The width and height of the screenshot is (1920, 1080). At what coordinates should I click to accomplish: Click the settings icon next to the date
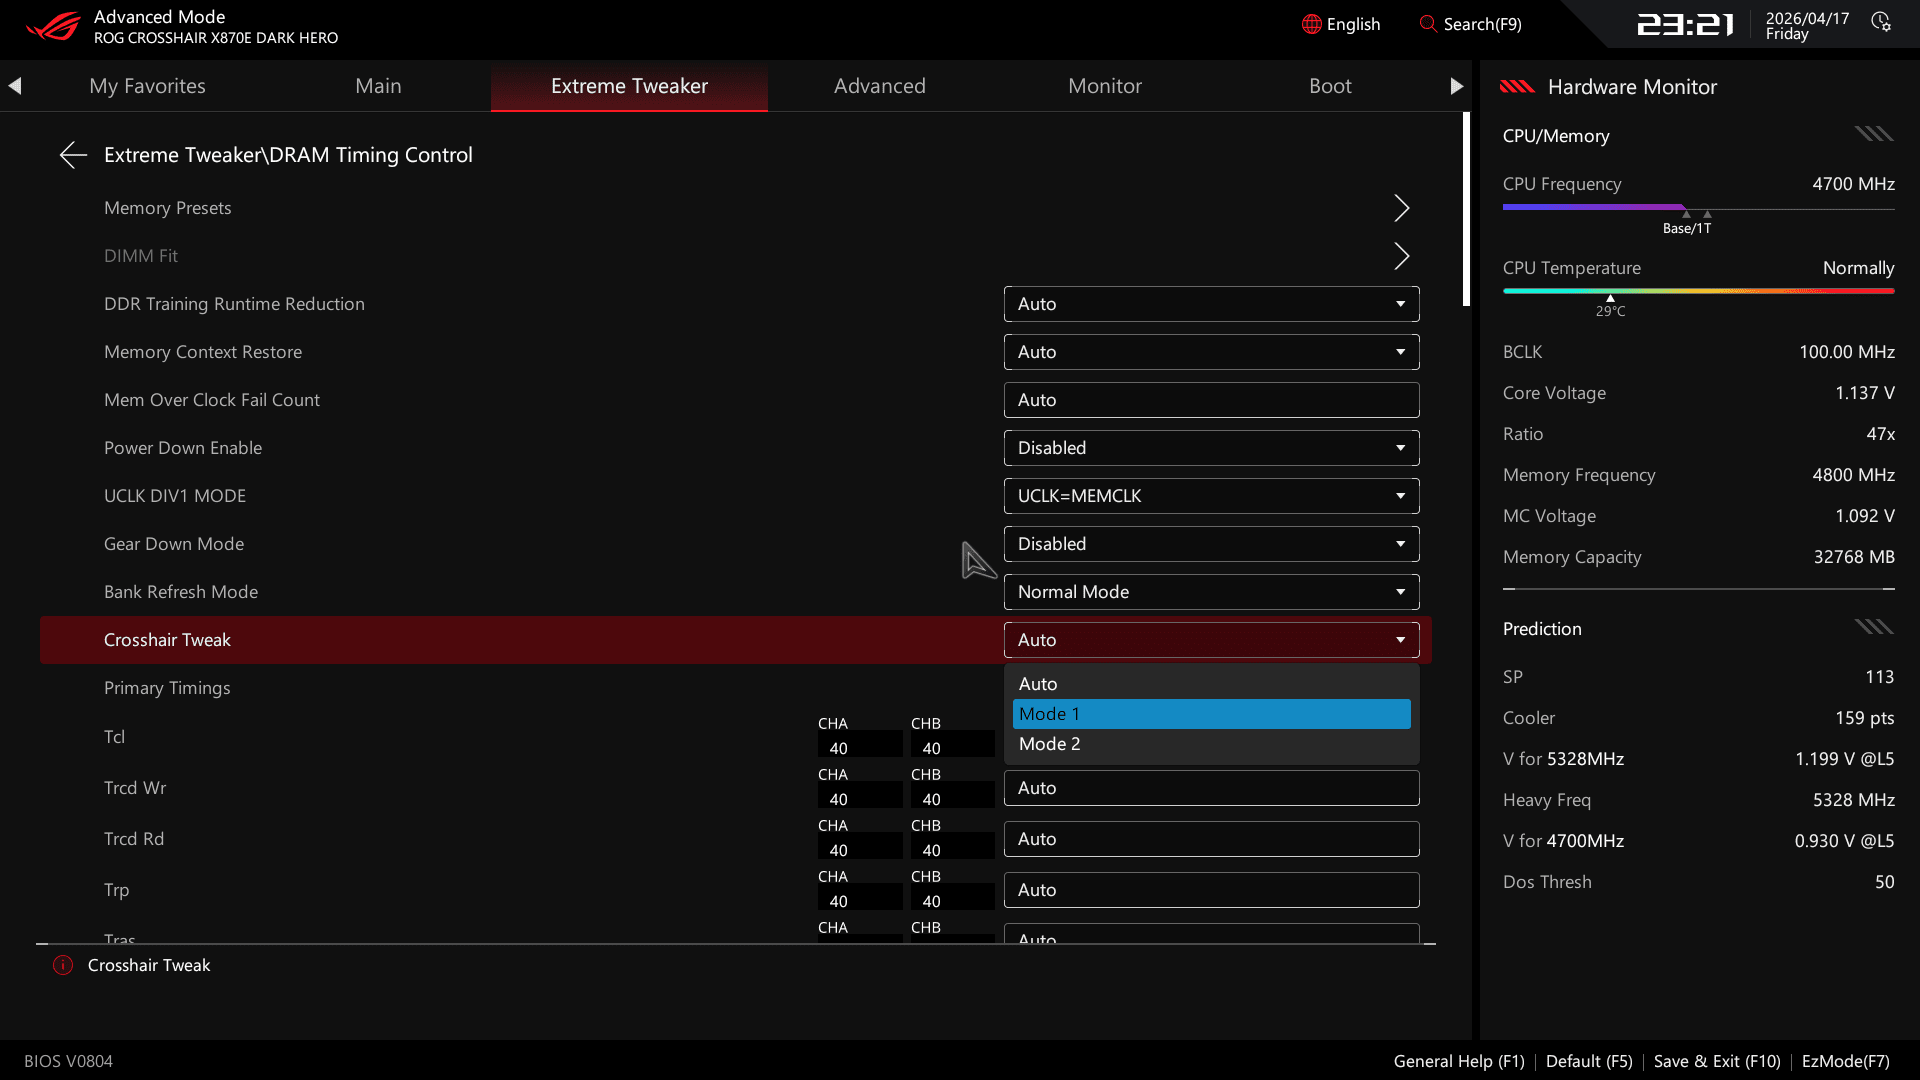click(1880, 23)
